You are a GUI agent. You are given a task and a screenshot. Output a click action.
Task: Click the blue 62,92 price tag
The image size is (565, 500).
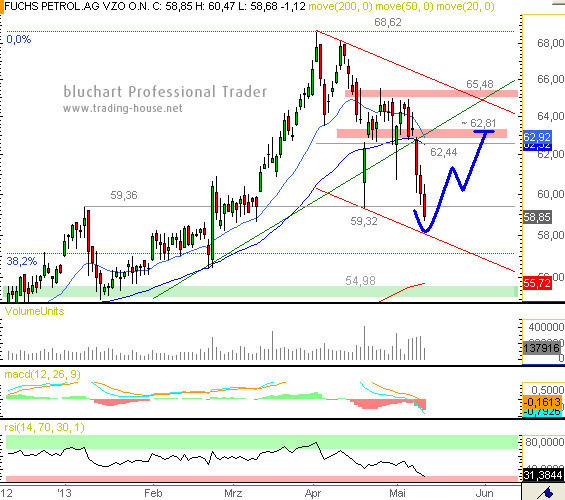[x=537, y=137]
